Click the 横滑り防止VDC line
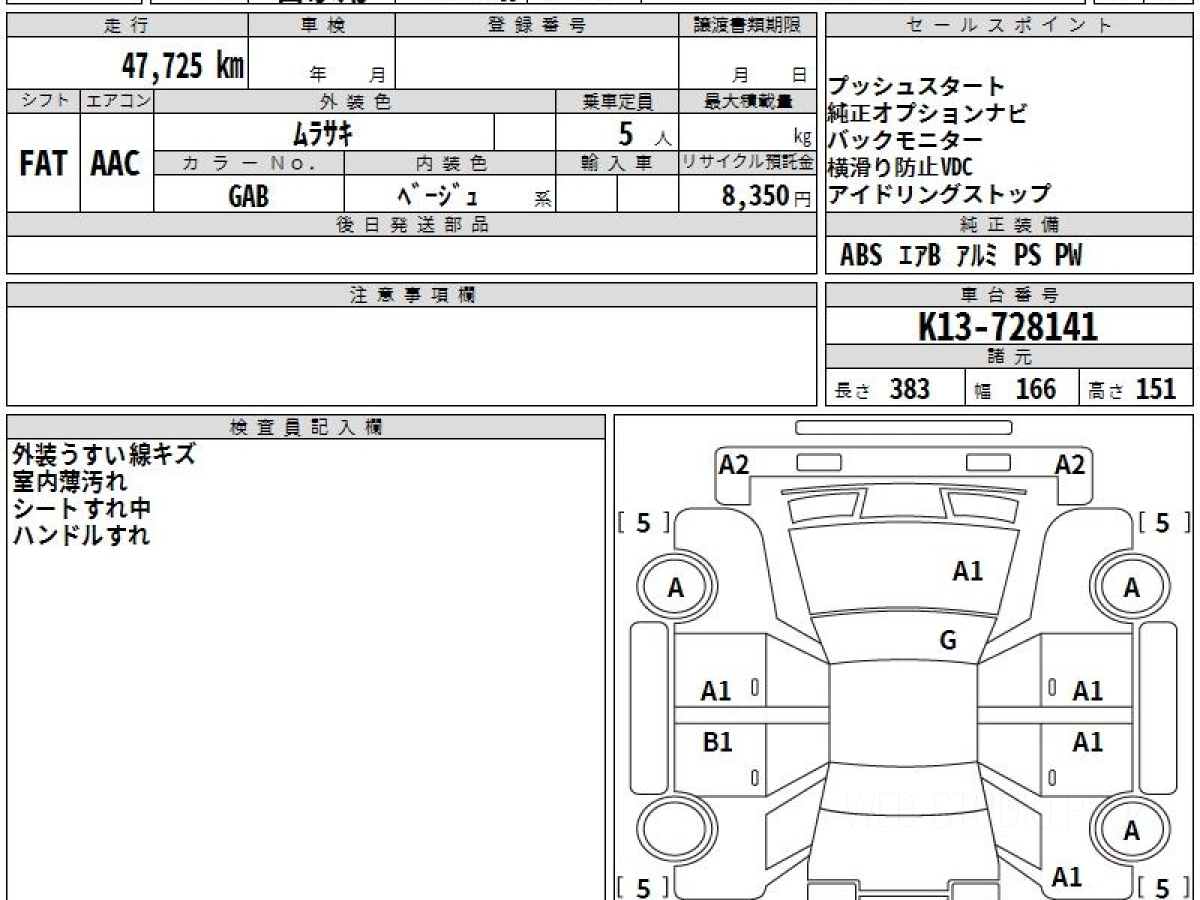Viewport: 1200px width, 900px height. (x=900, y=167)
